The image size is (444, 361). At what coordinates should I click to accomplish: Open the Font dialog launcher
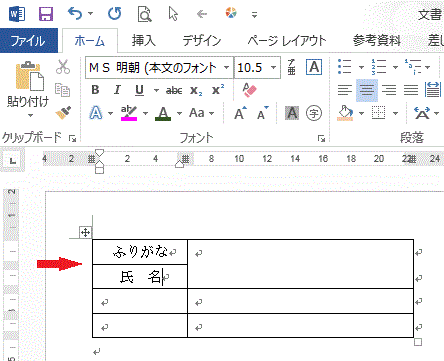(321, 138)
